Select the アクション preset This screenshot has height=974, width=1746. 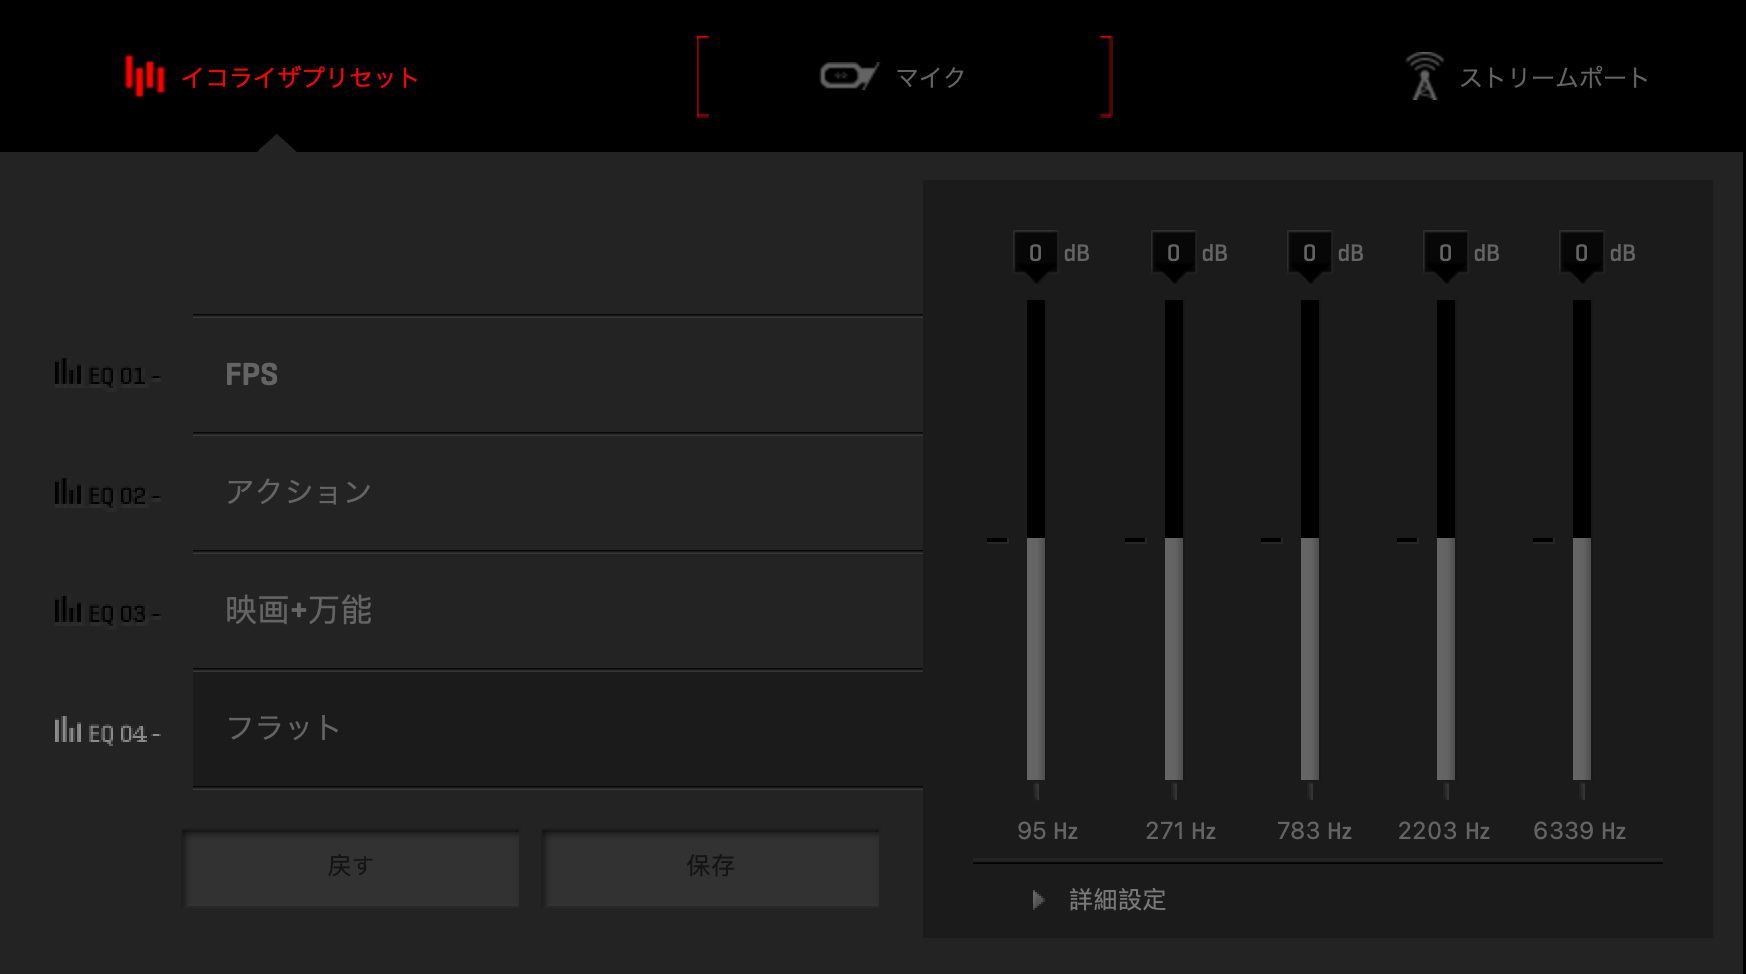click(558, 493)
